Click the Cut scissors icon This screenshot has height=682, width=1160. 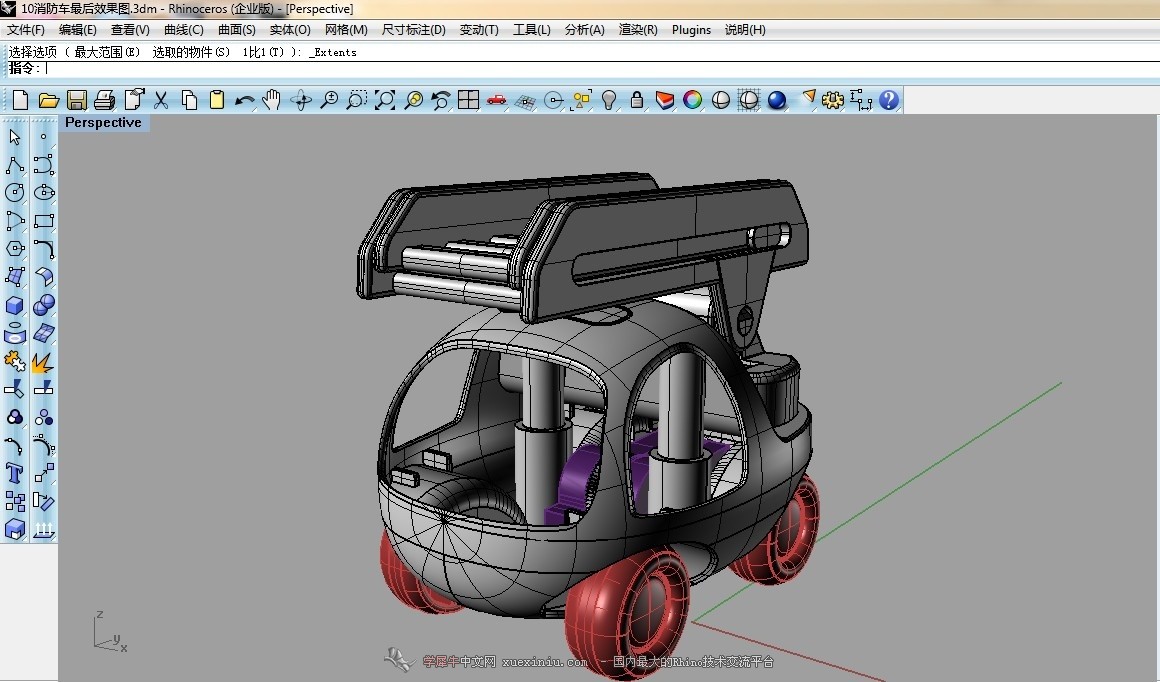161,100
